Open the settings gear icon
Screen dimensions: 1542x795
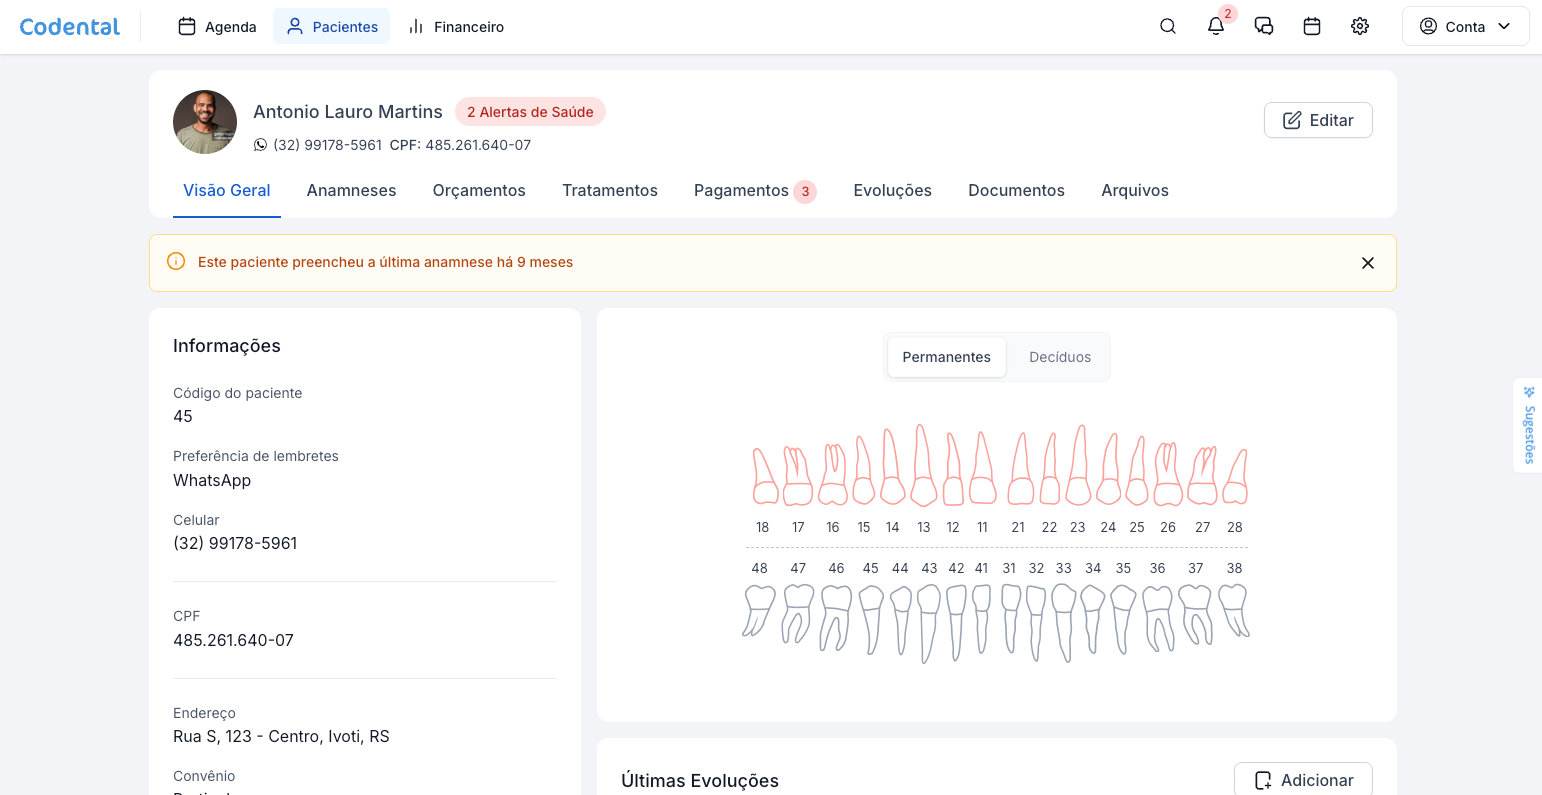[x=1360, y=27]
